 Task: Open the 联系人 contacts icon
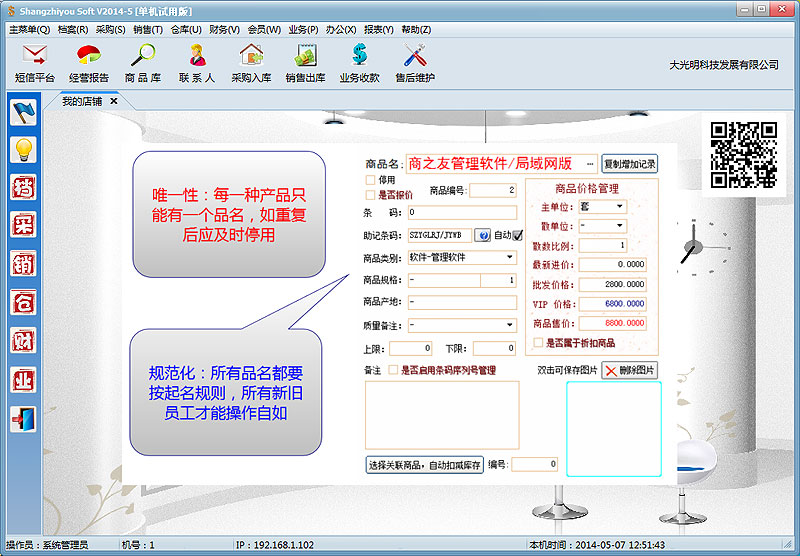pyautogui.click(x=197, y=63)
